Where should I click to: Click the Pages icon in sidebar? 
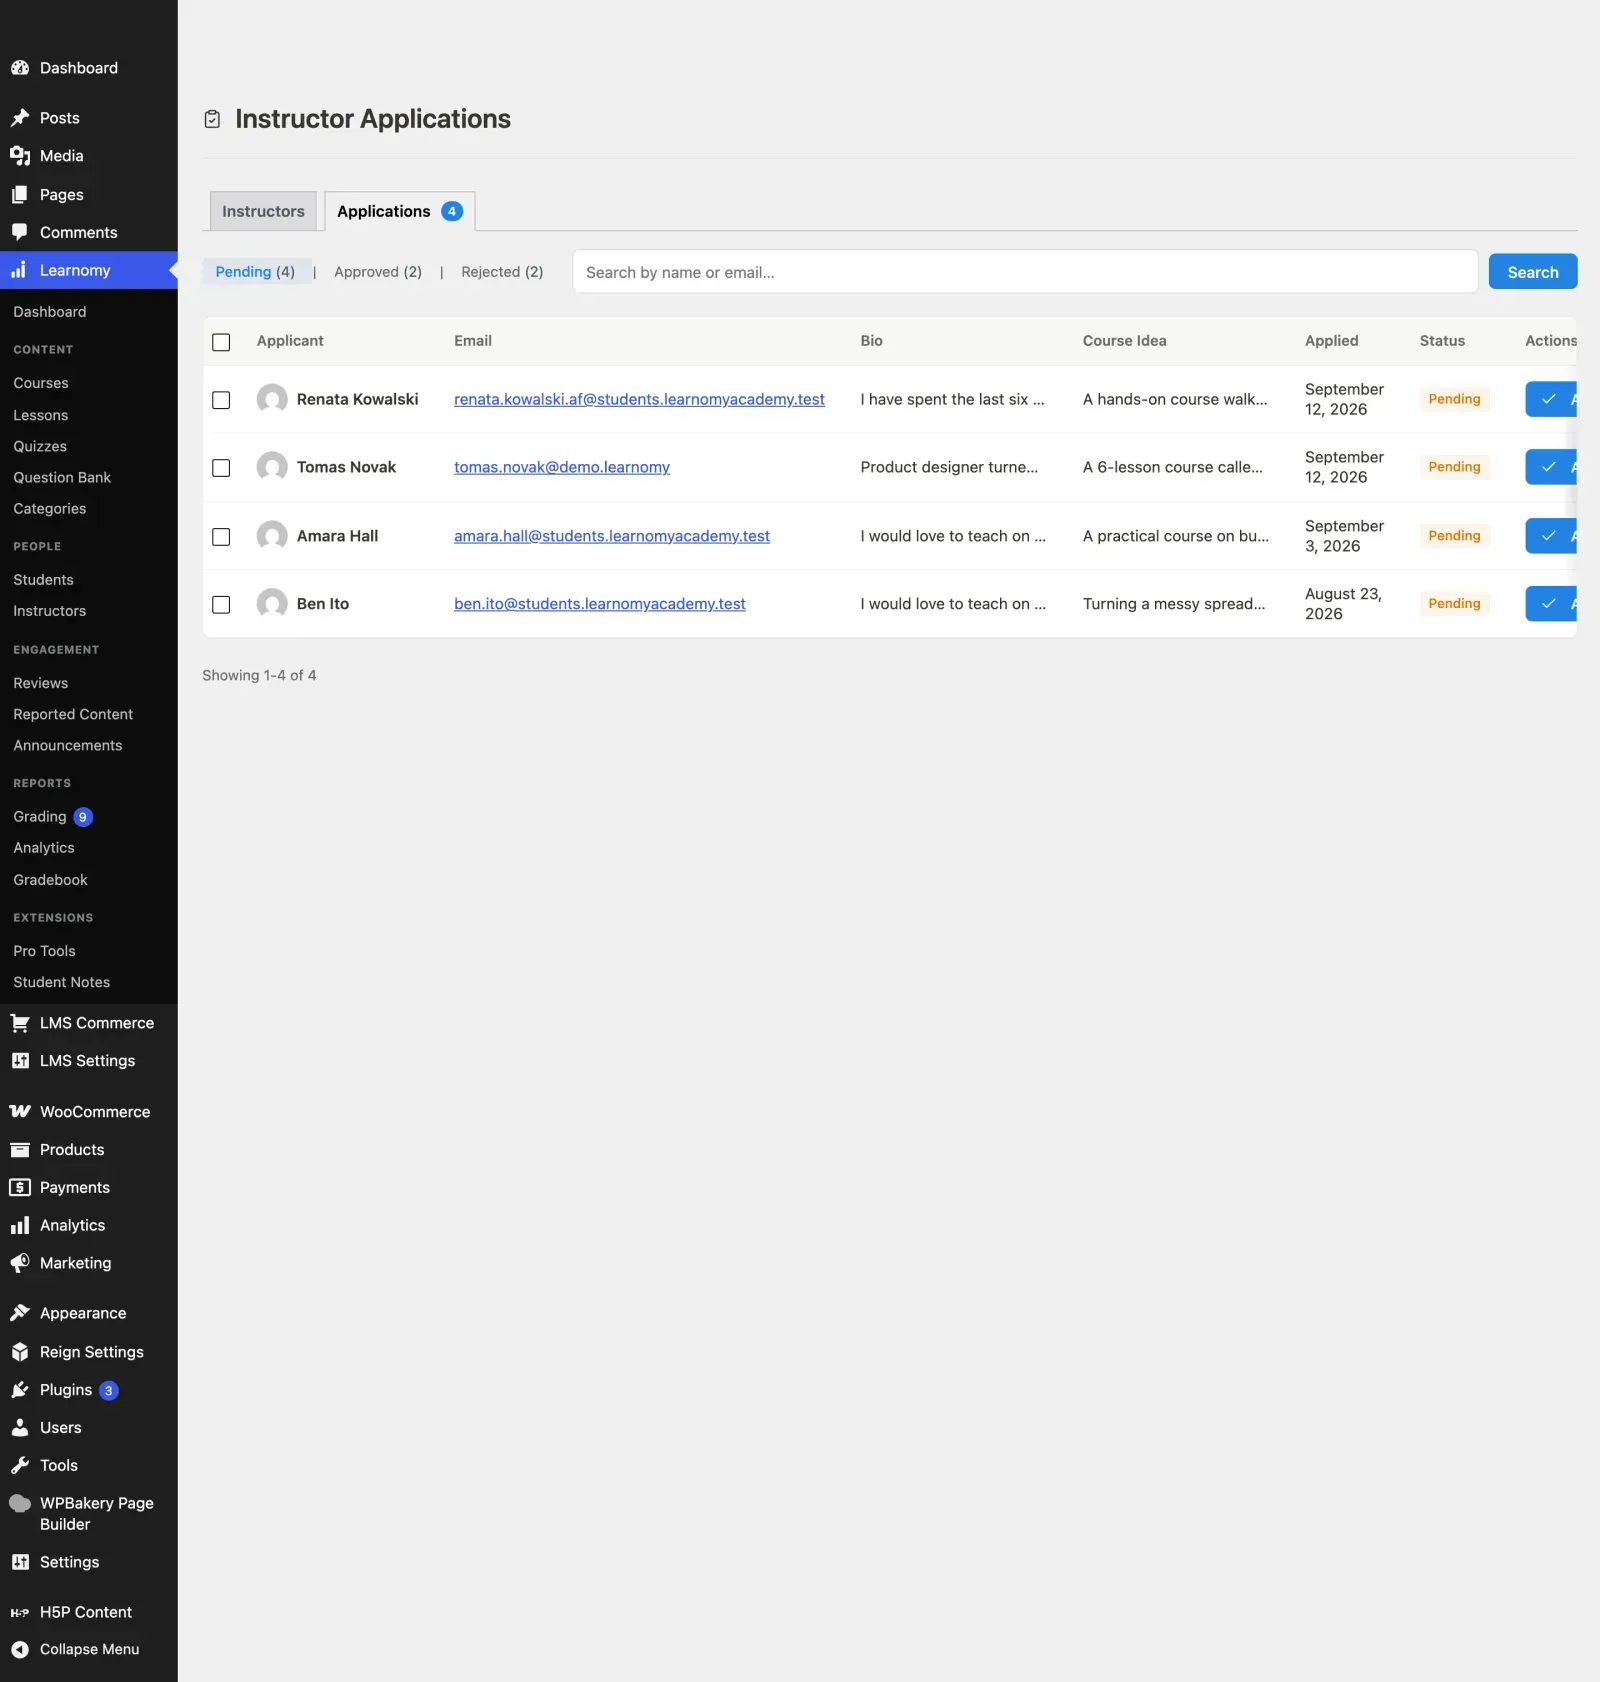(20, 195)
